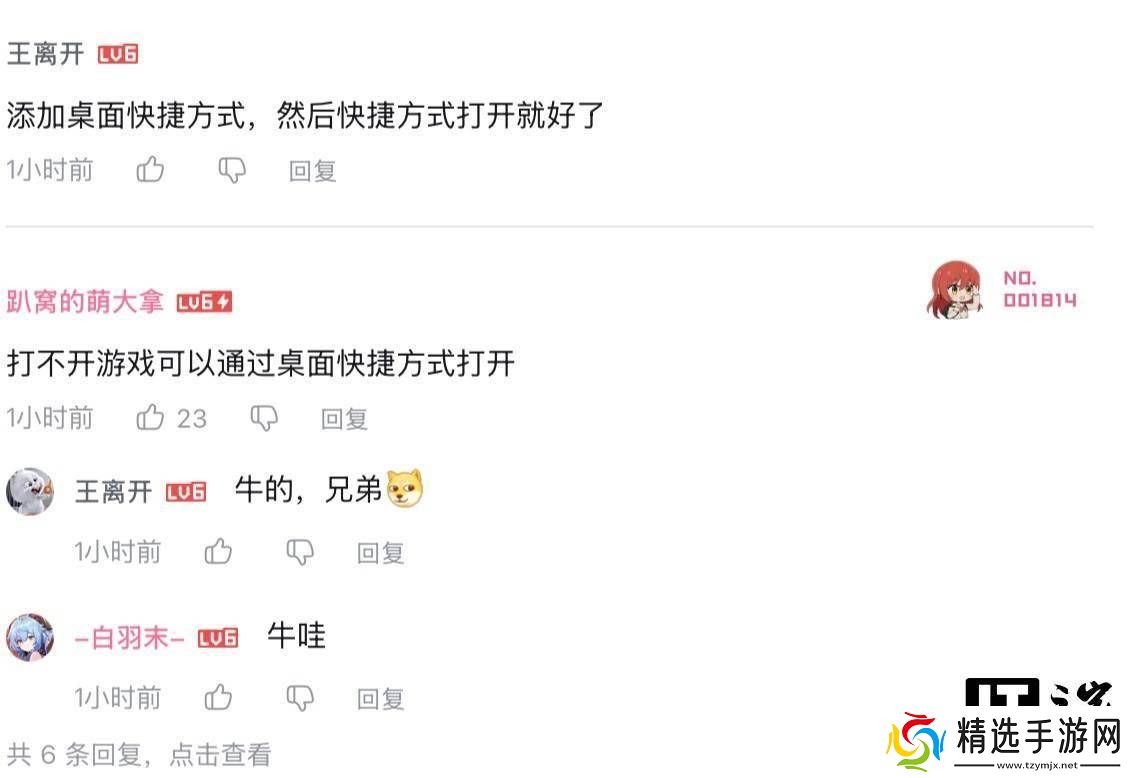Expand all 6 replies via 点击查看
Viewport: 1132px width, 778px height.
(220, 755)
